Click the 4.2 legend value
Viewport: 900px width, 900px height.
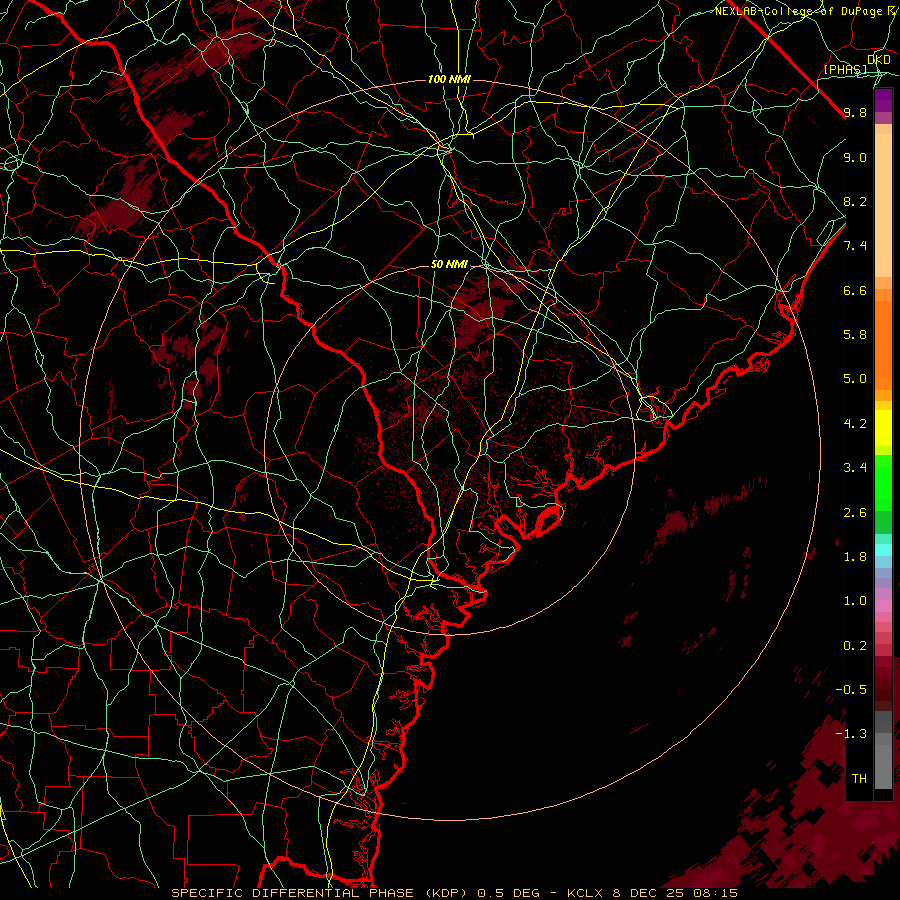click(855, 424)
